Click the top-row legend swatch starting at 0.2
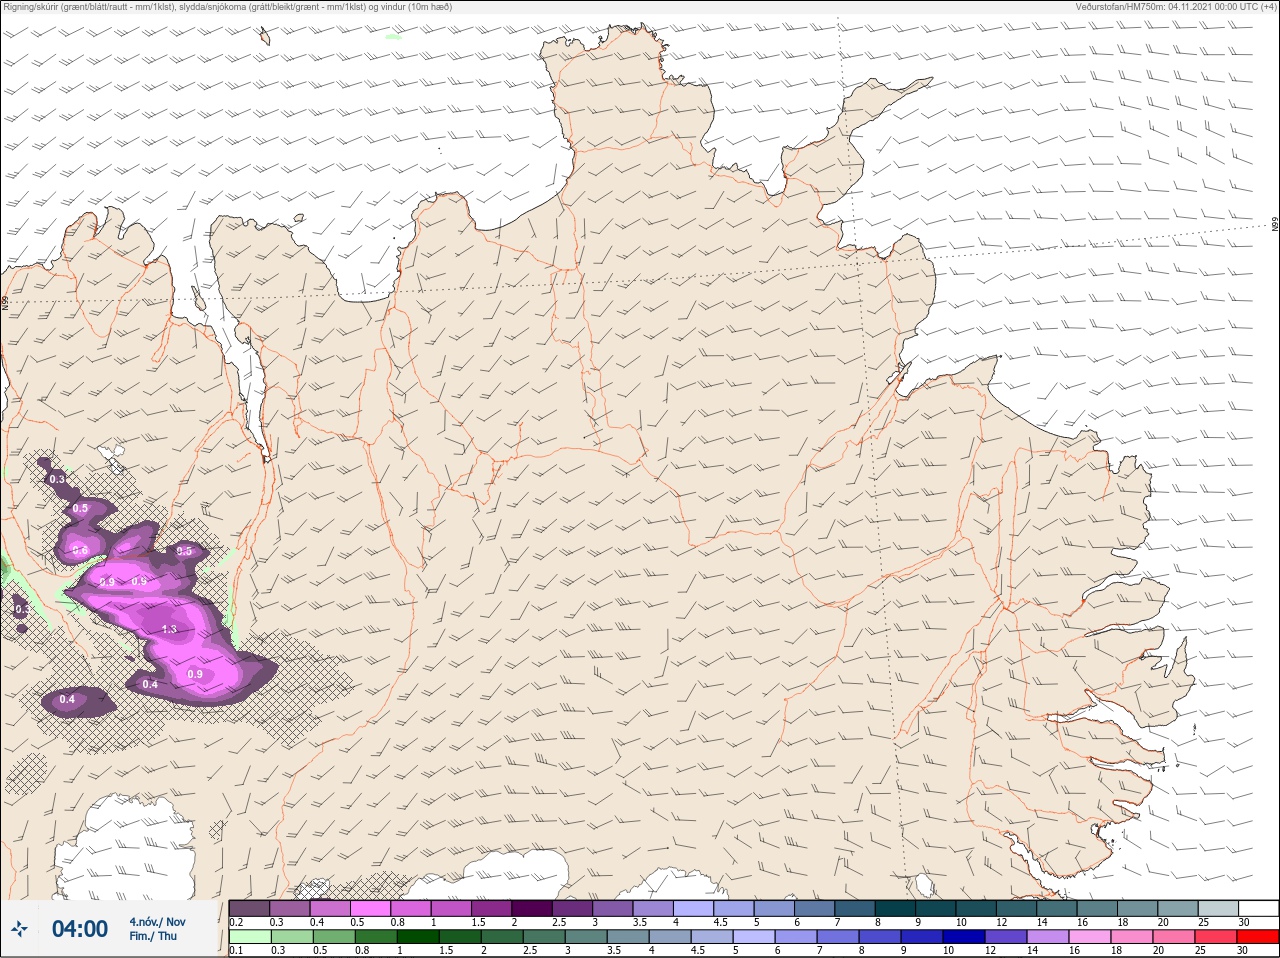 [x=249, y=908]
